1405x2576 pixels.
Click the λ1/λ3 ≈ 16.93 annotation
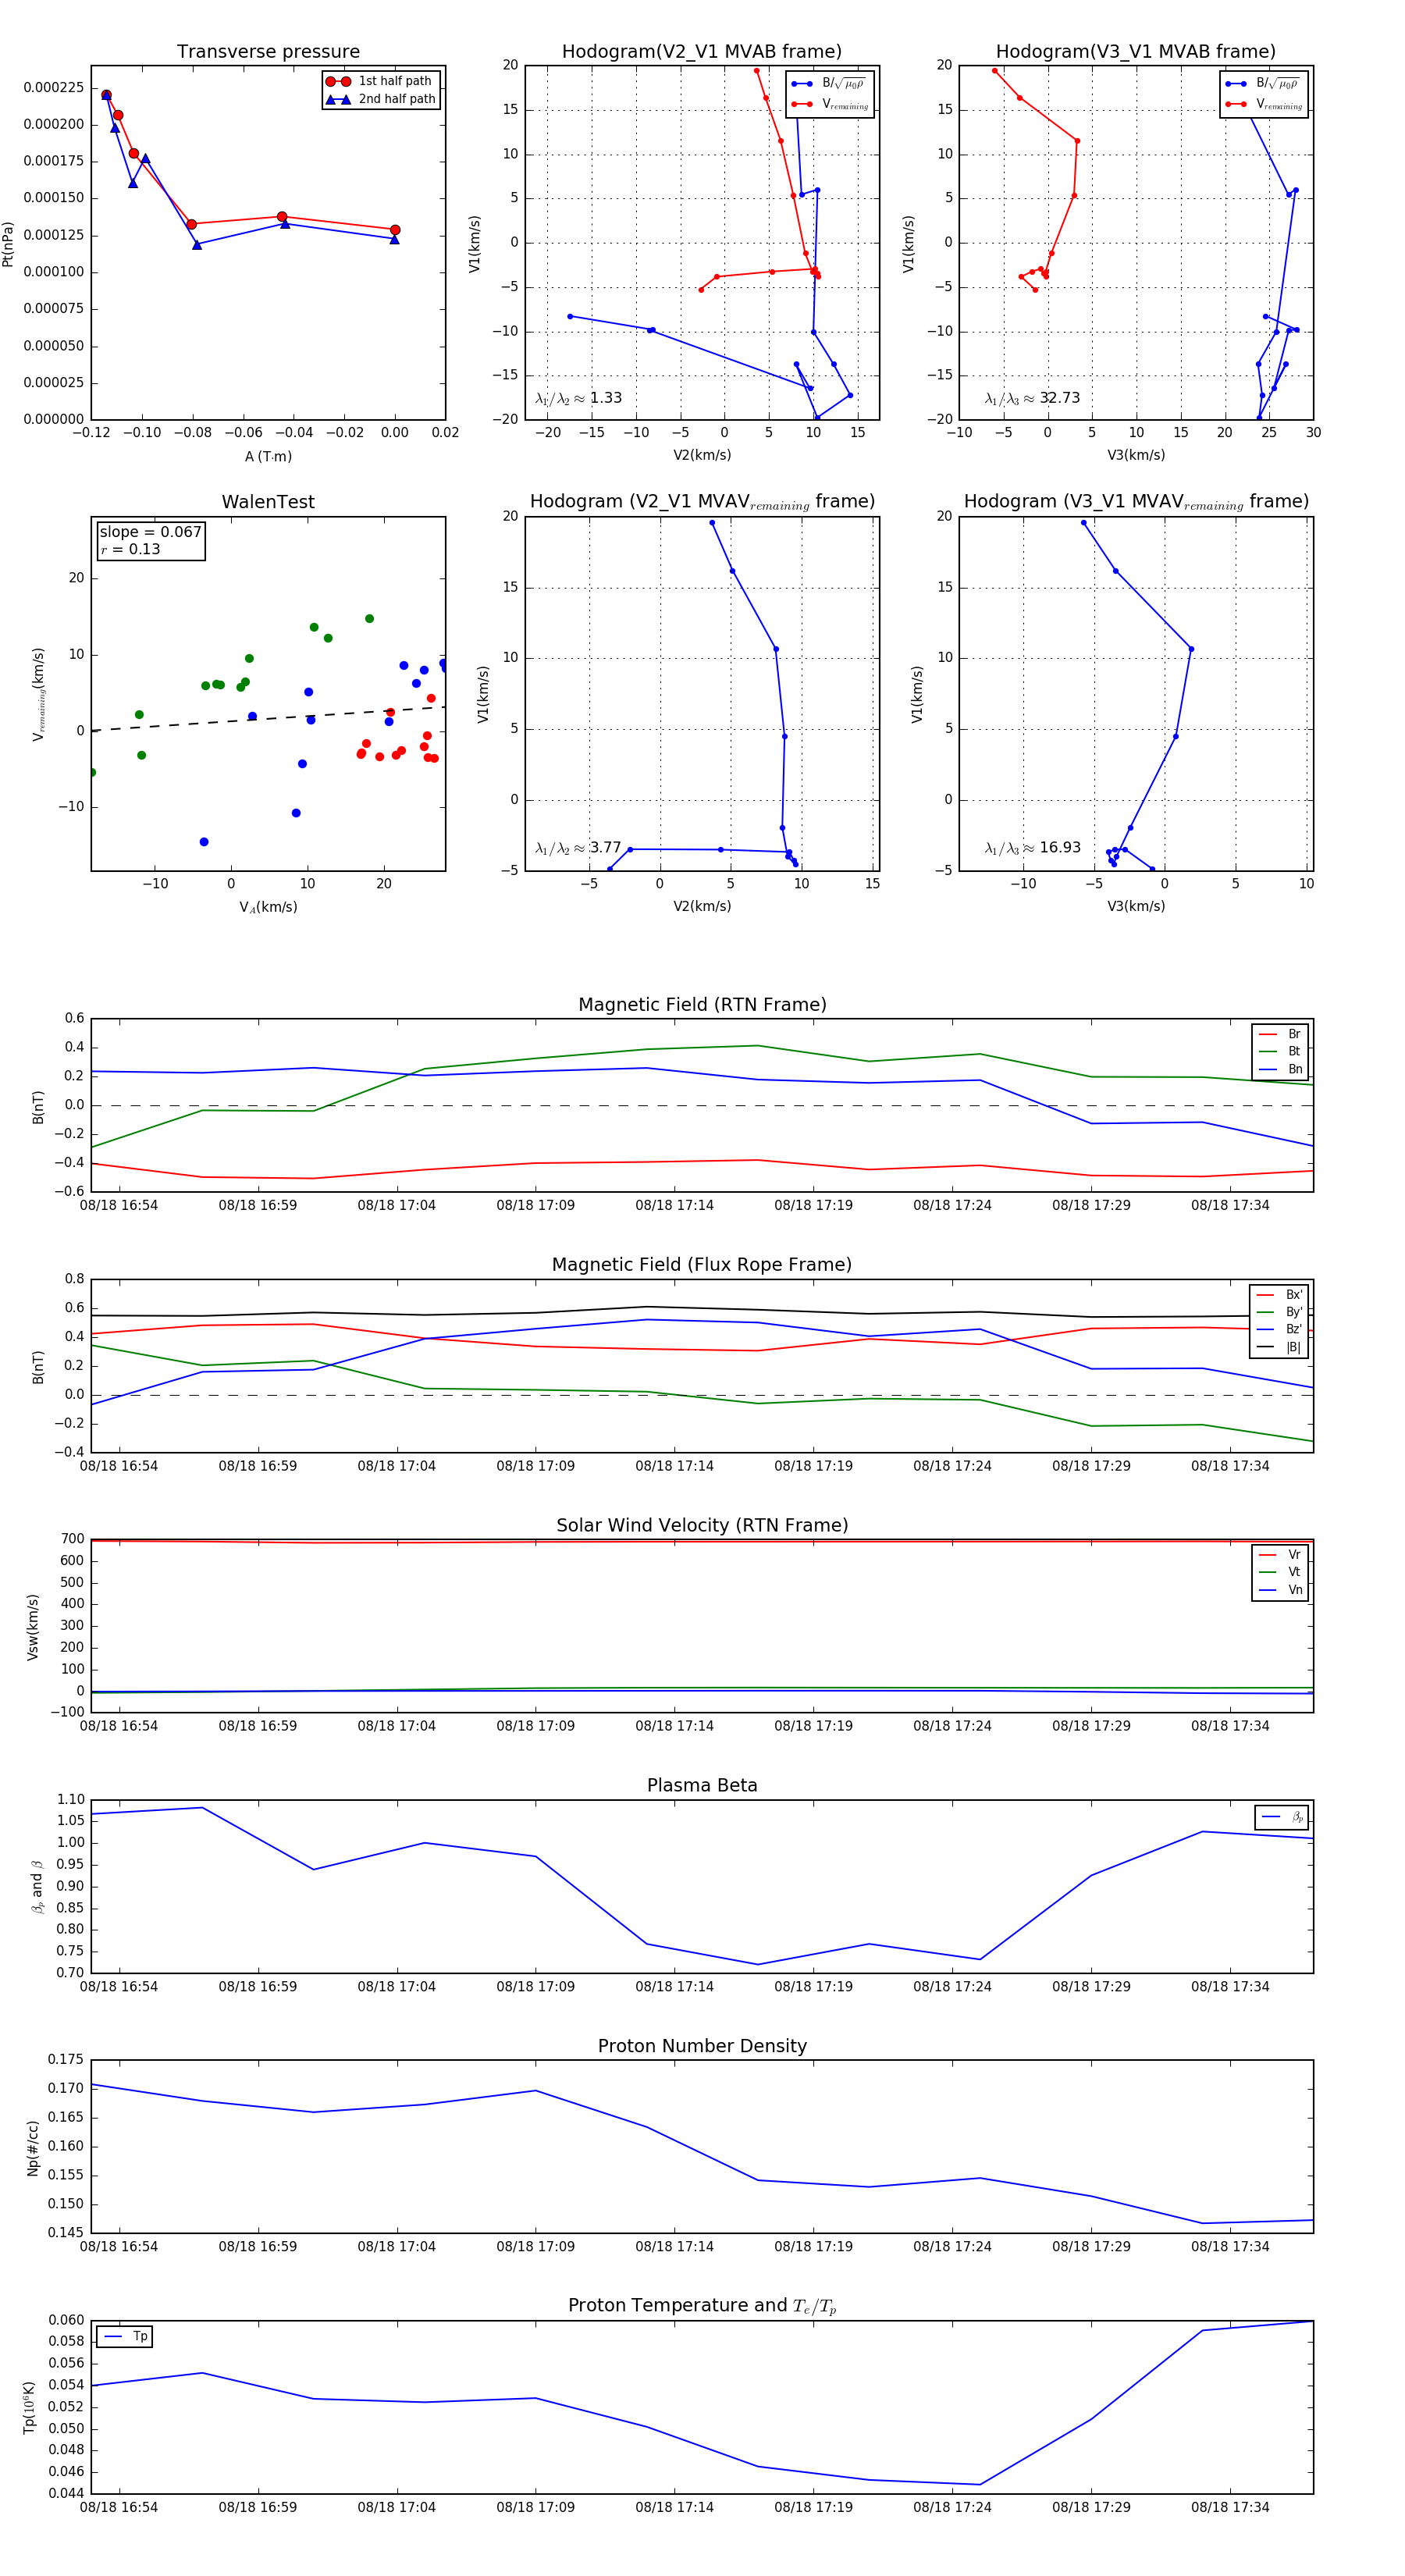click(1032, 848)
